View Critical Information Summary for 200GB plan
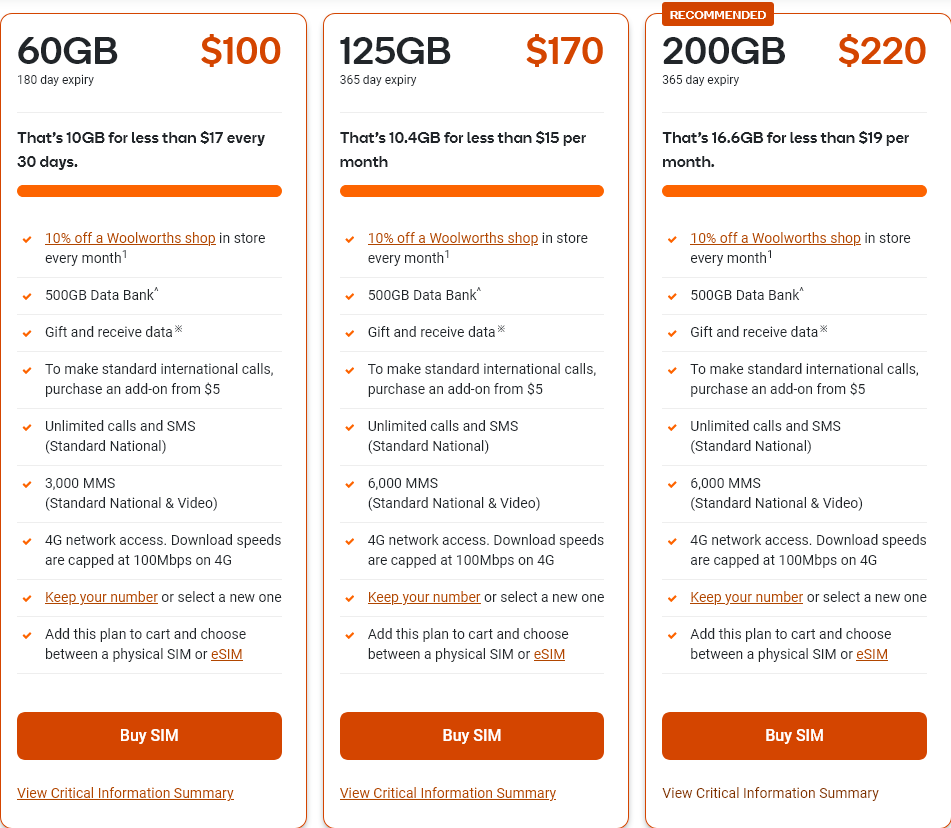 click(770, 793)
